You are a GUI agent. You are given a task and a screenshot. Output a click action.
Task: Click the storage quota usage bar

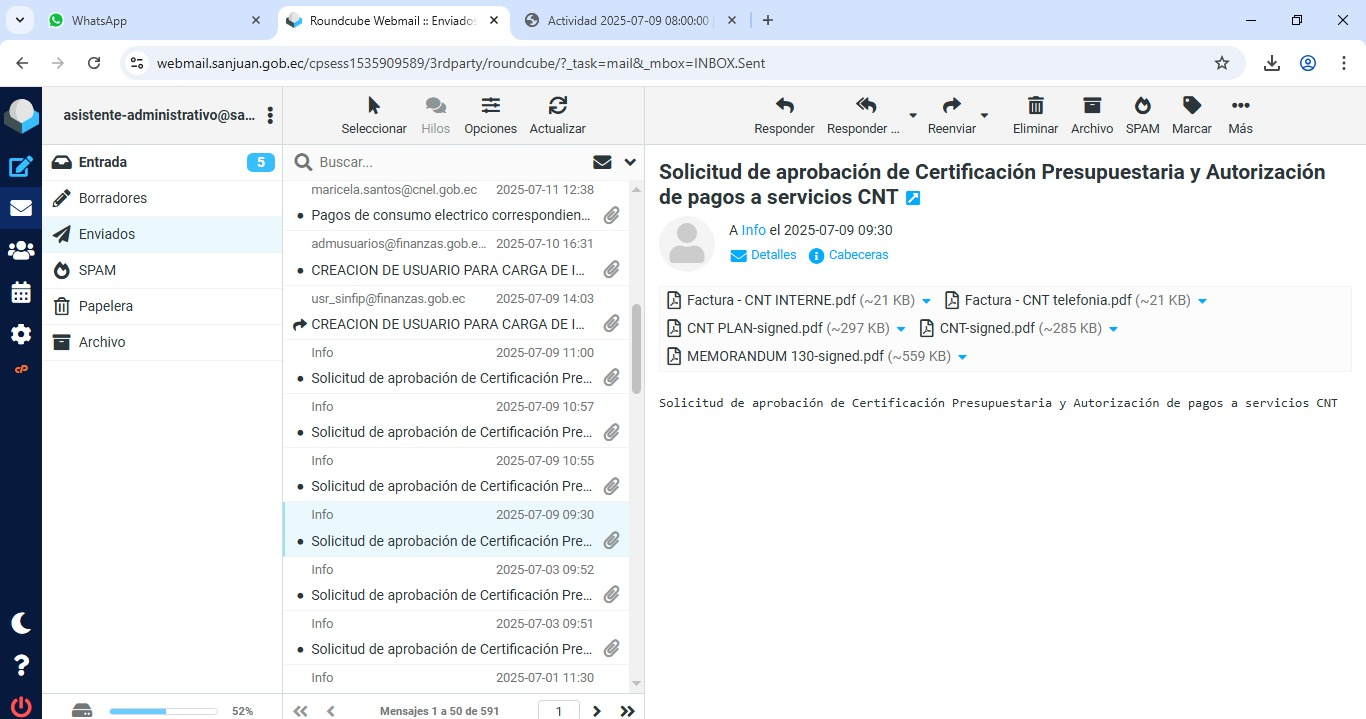[x=163, y=711]
